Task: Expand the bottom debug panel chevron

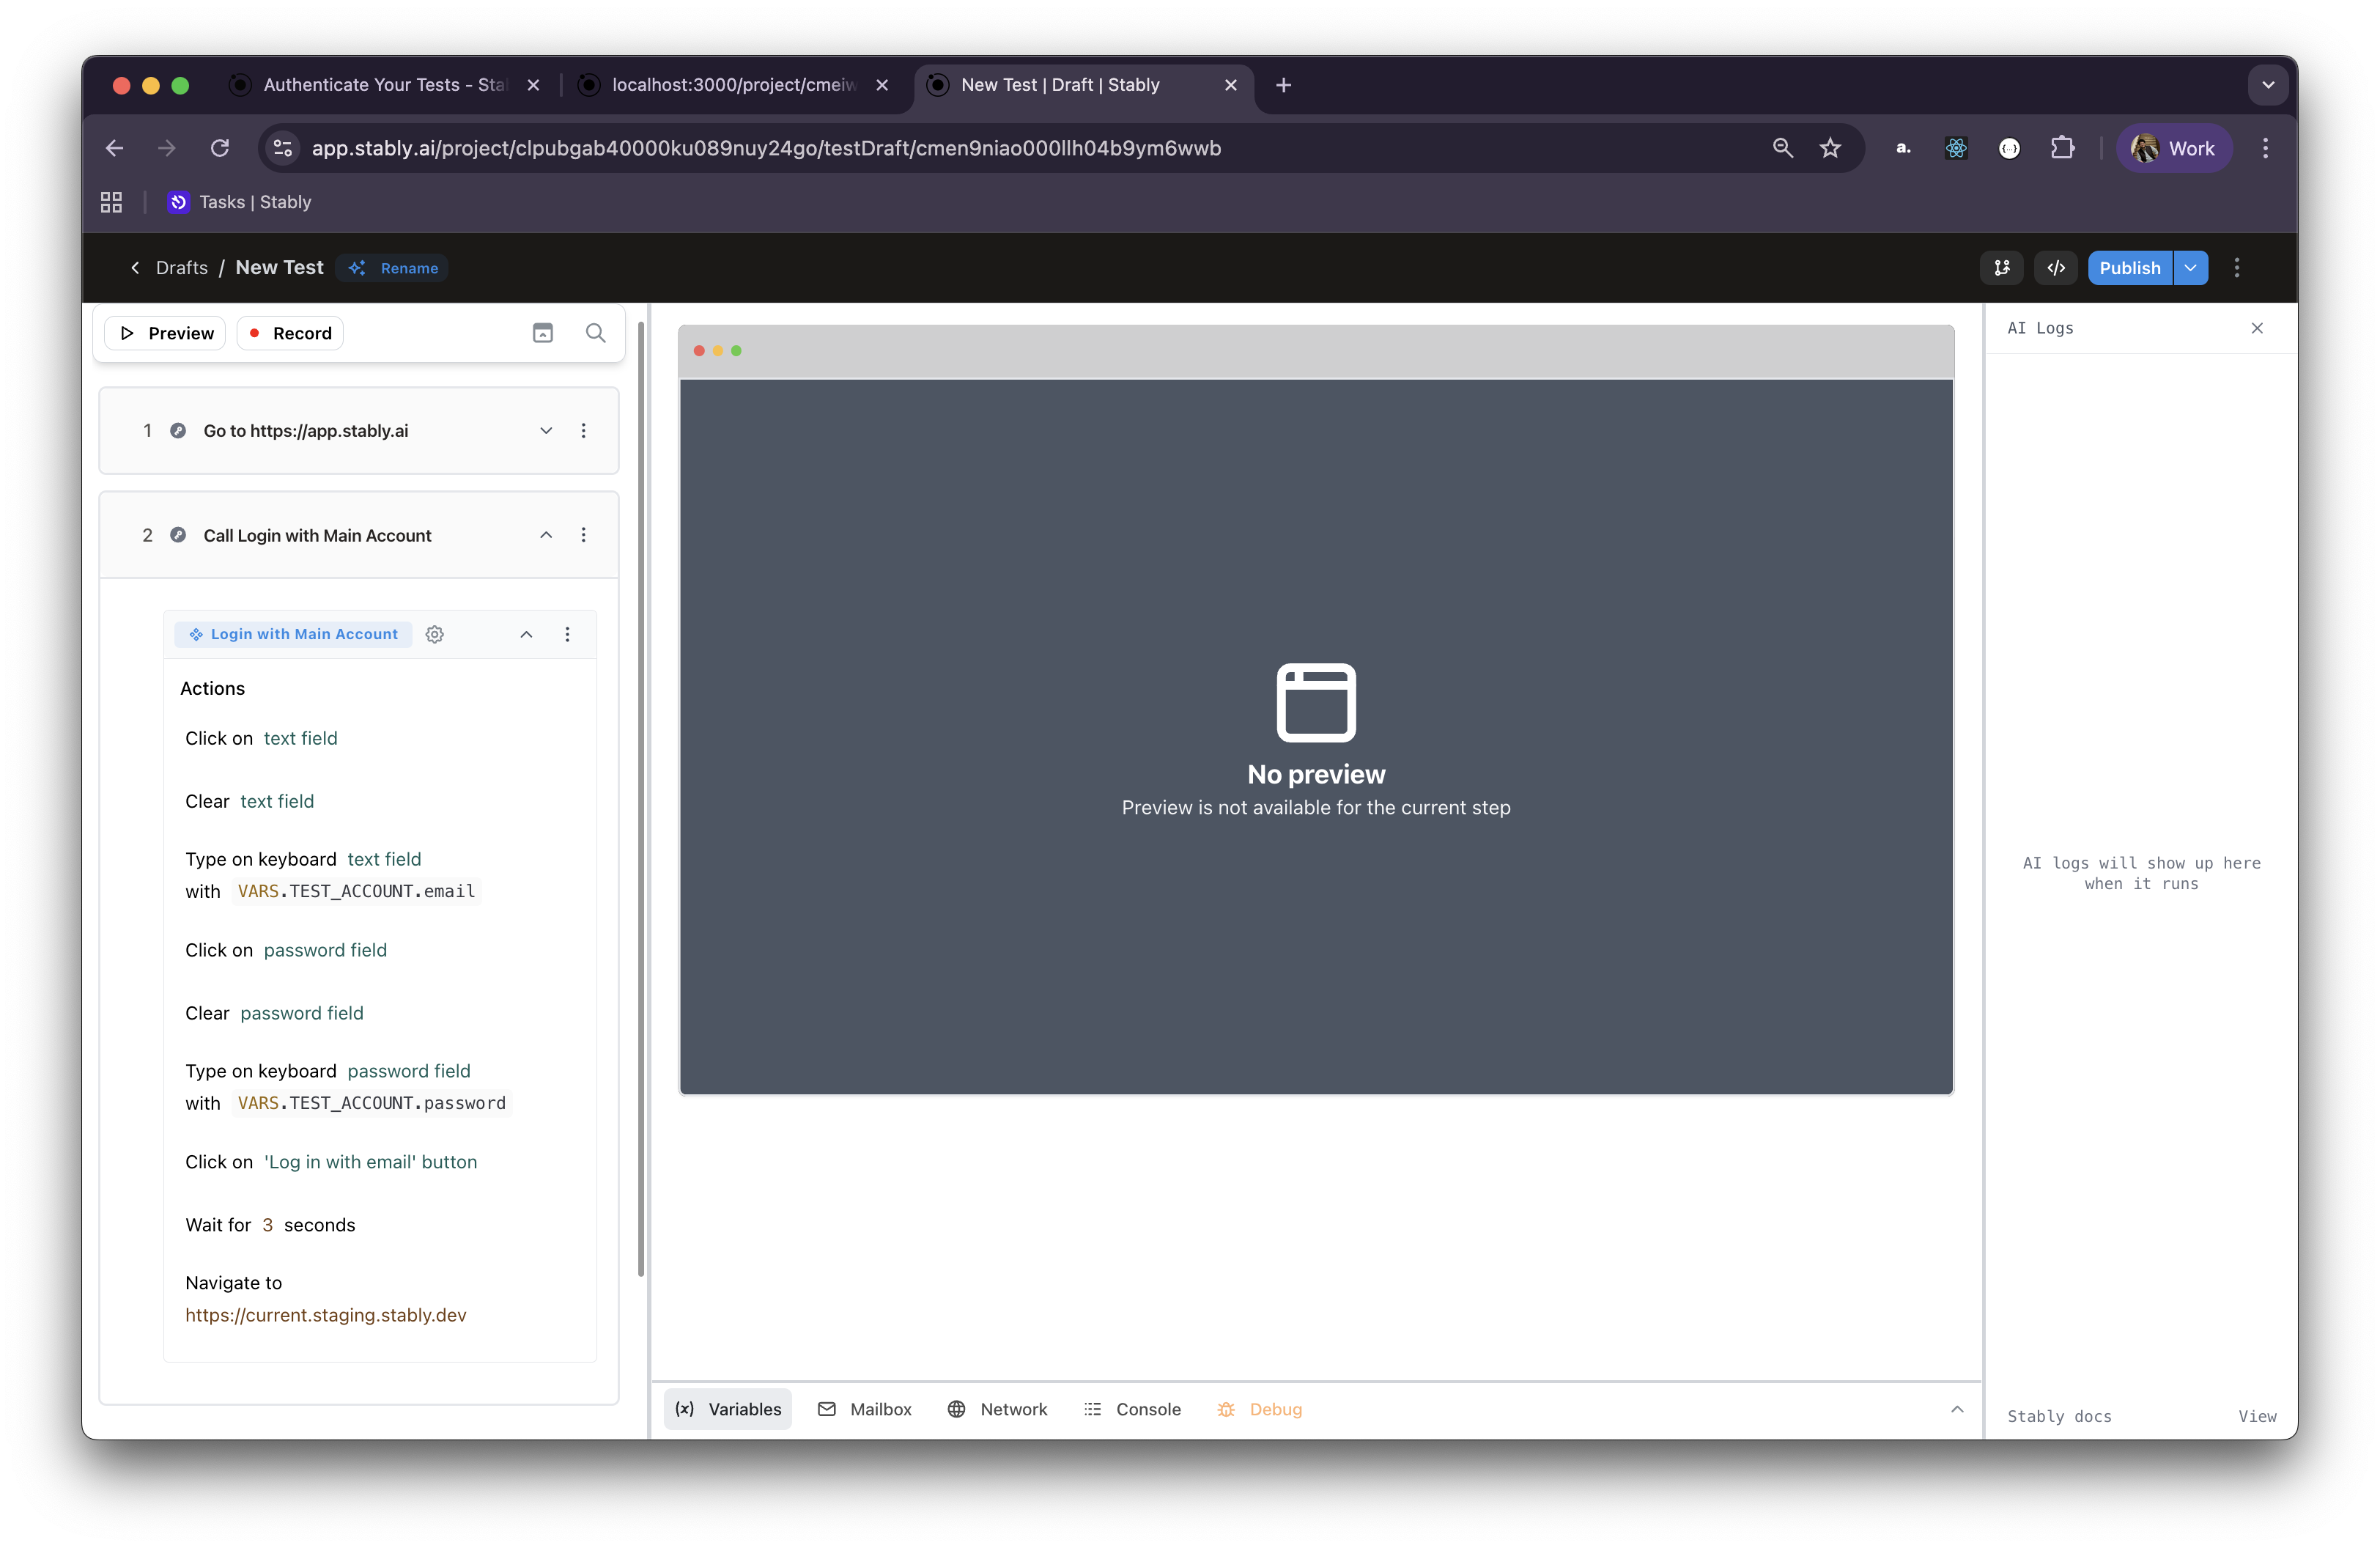Action: coord(1956,1409)
